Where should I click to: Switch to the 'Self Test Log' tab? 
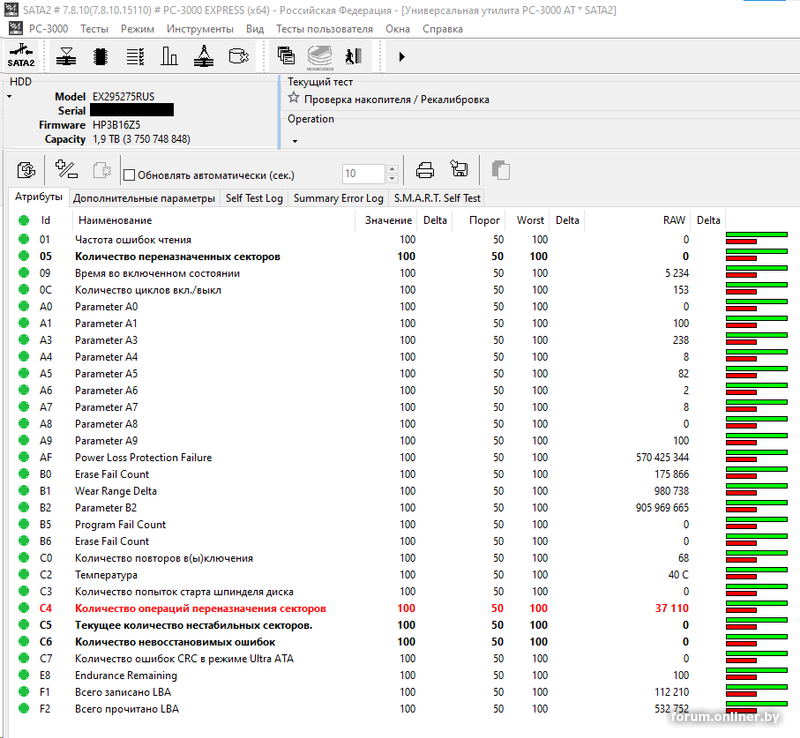pyautogui.click(x=254, y=198)
